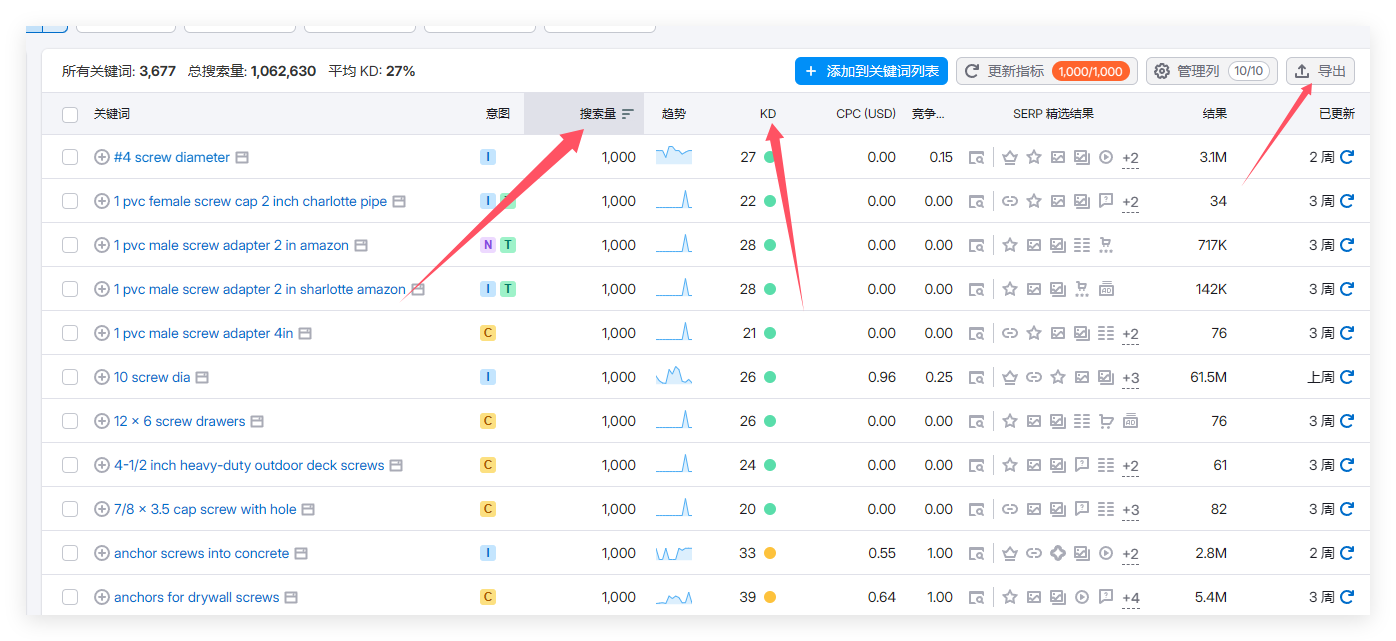Add #4 screw diameter with plus icon
Viewport: 1396px width, 641px height.
[101, 157]
